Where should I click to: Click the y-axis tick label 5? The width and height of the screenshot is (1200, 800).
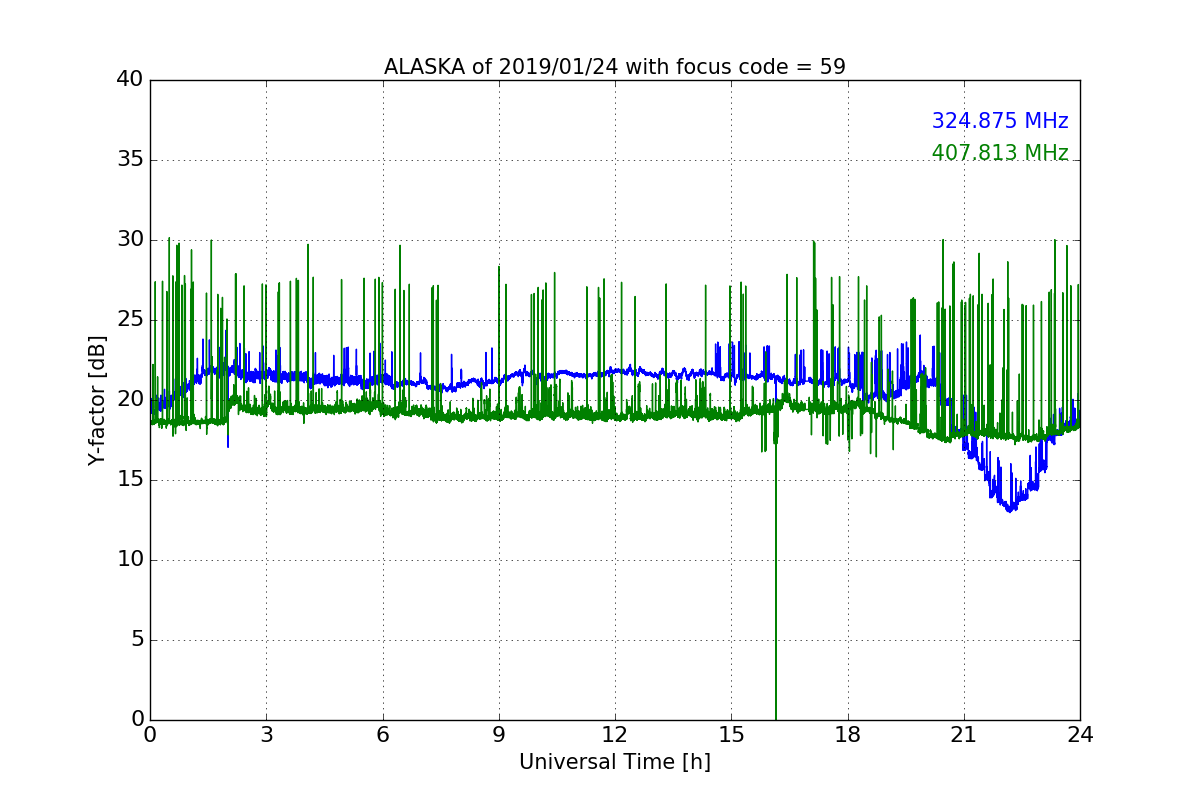(137, 639)
